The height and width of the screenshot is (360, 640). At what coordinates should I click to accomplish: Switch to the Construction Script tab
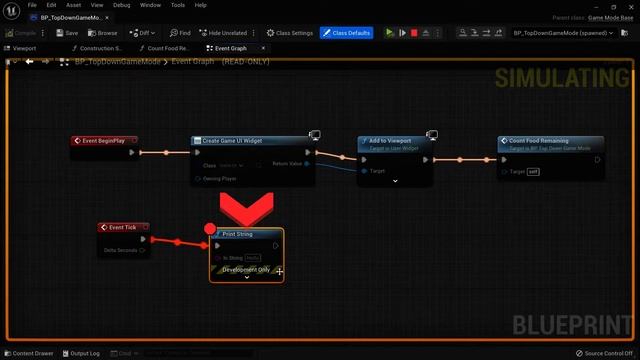[97, 48]
